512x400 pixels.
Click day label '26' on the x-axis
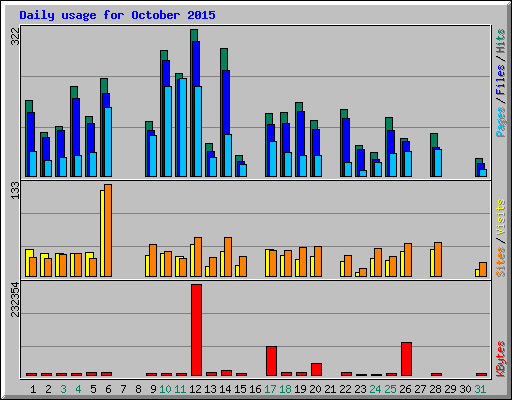(405, 389)
